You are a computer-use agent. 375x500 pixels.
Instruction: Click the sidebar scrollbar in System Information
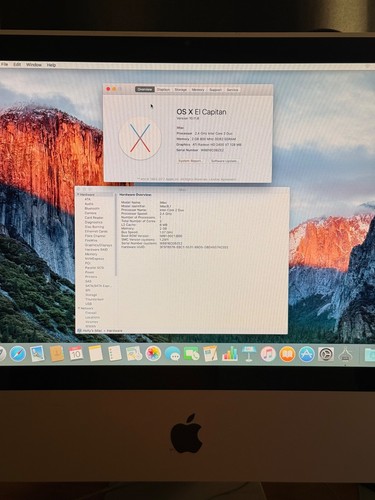[x=116, y=235]
